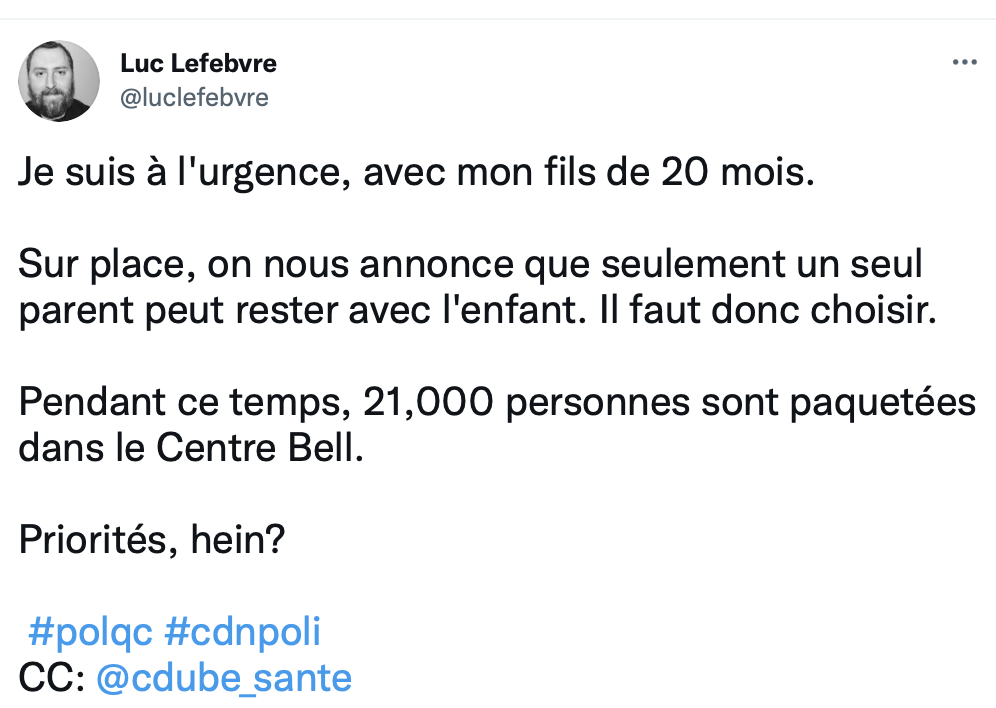
Task: Click the first line about l'urgence
Action: (416, 173)
